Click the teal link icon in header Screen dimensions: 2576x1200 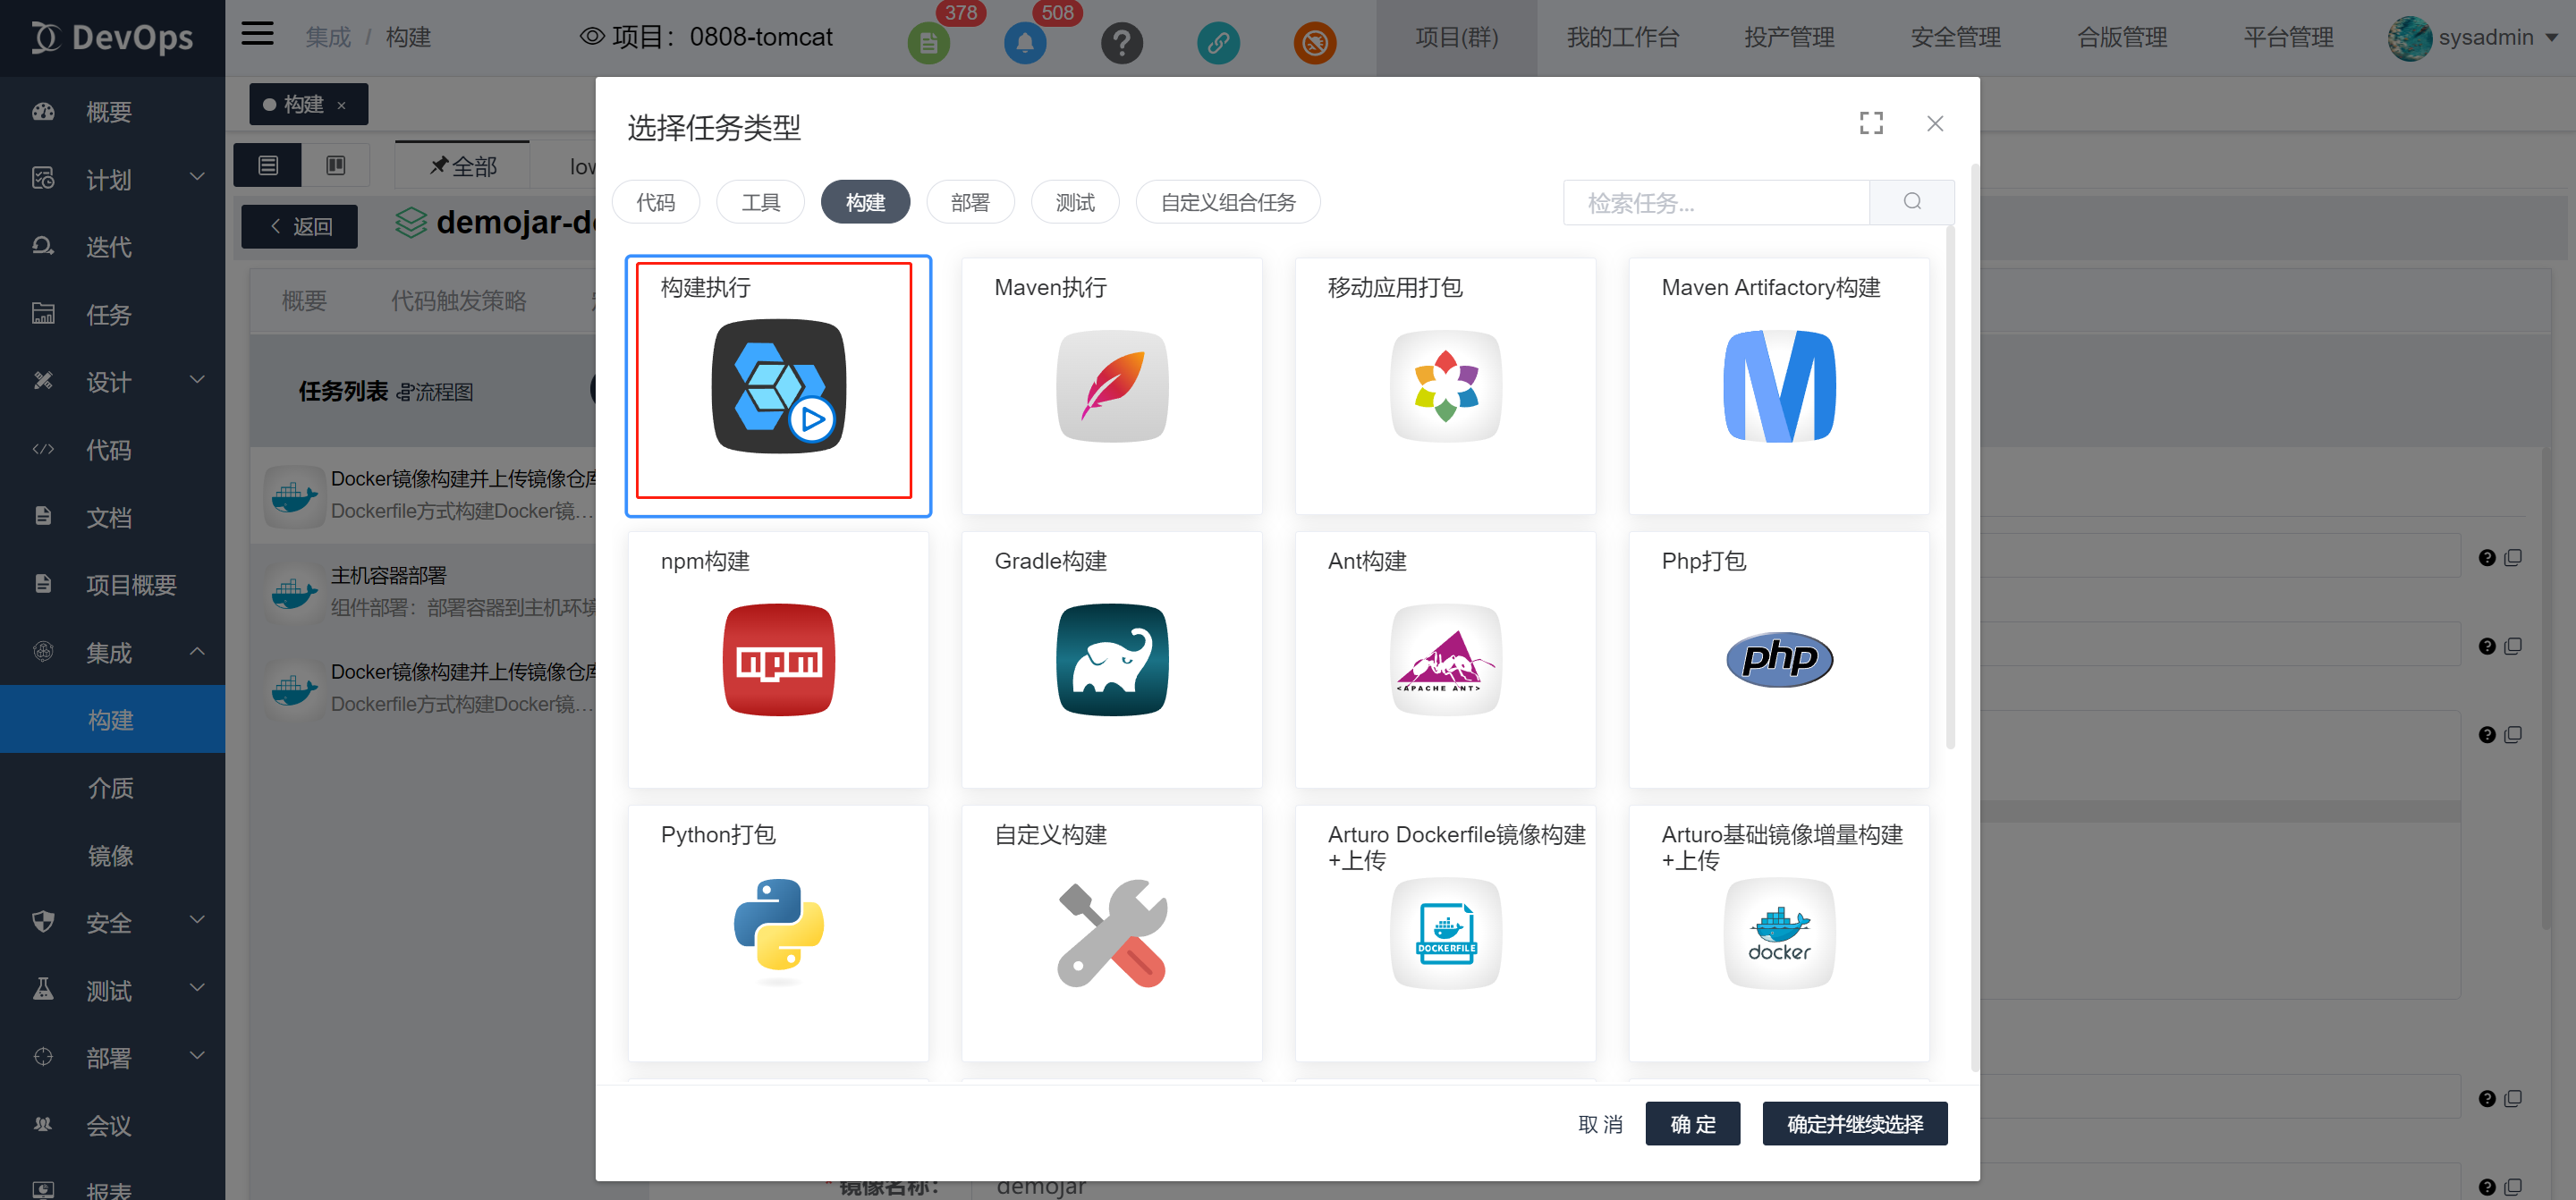1218,43
